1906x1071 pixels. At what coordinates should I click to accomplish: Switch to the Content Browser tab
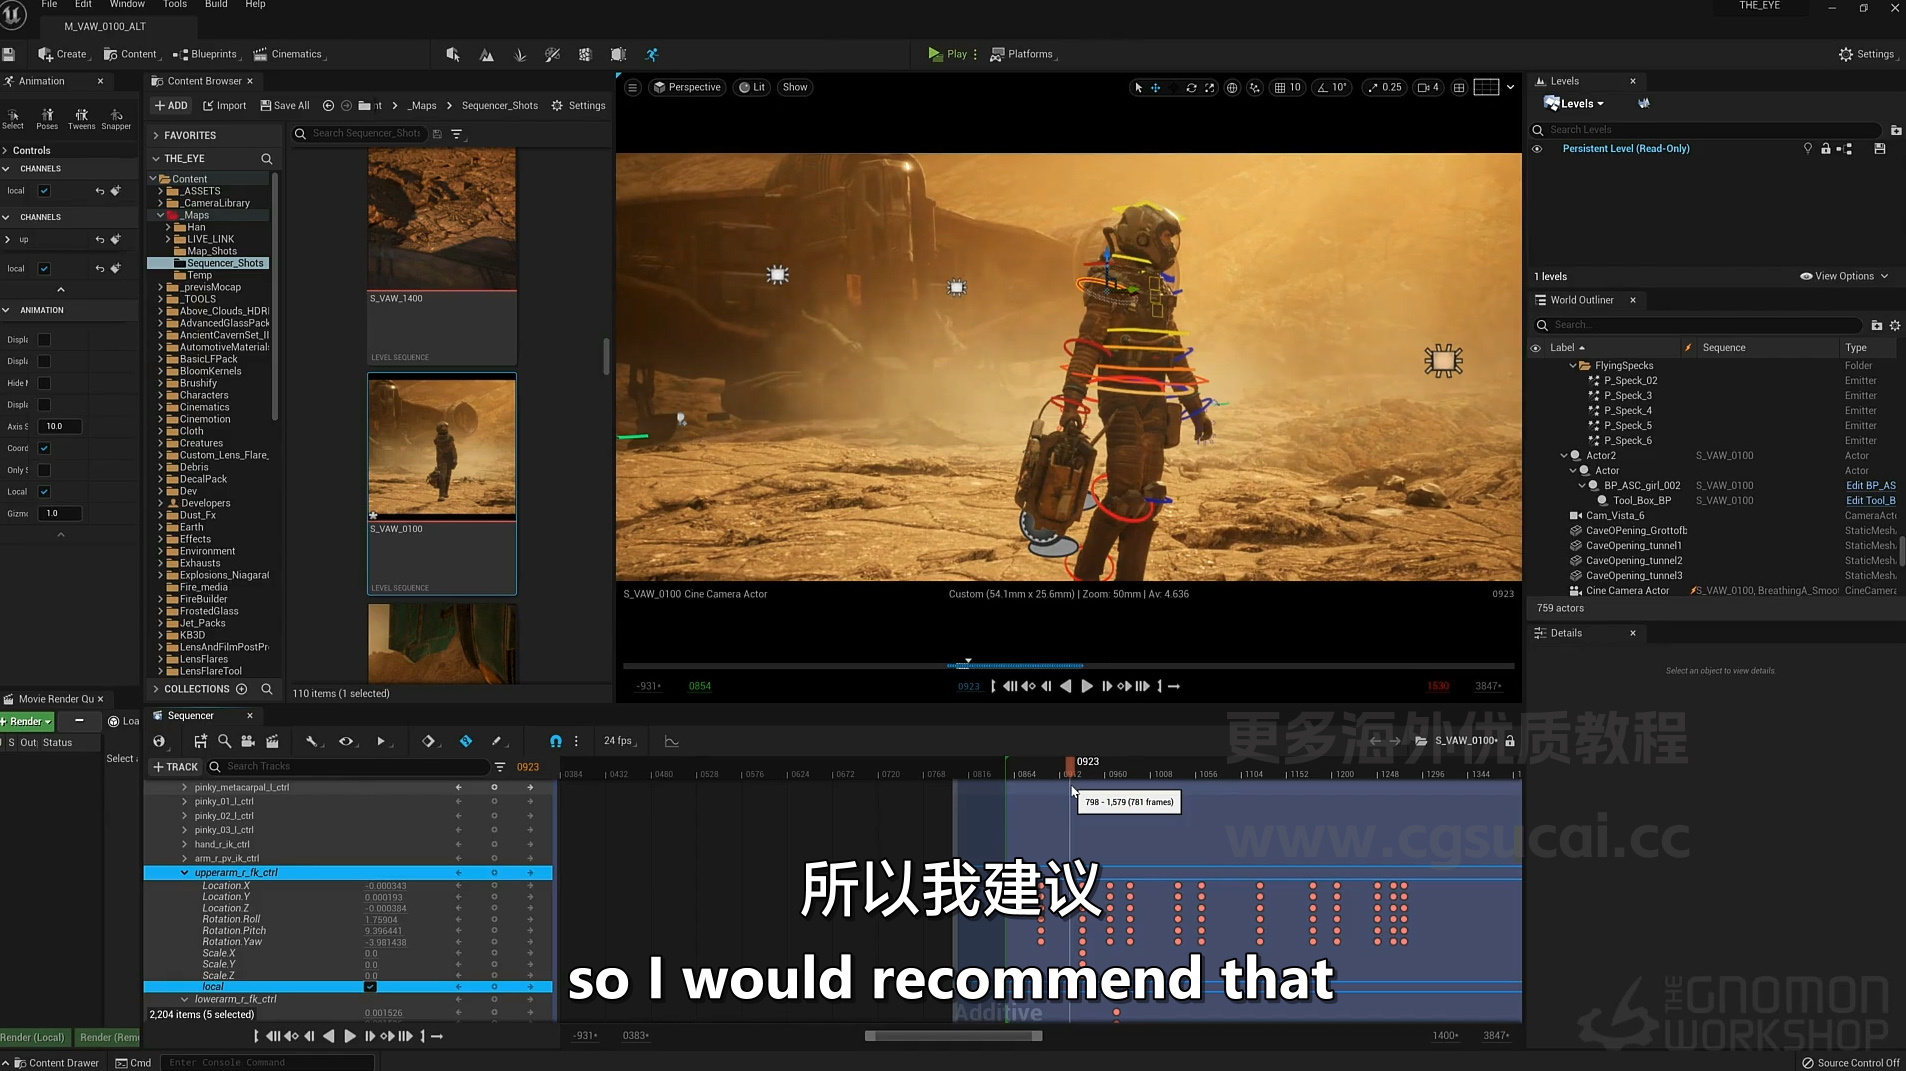(x=203, y=81)
